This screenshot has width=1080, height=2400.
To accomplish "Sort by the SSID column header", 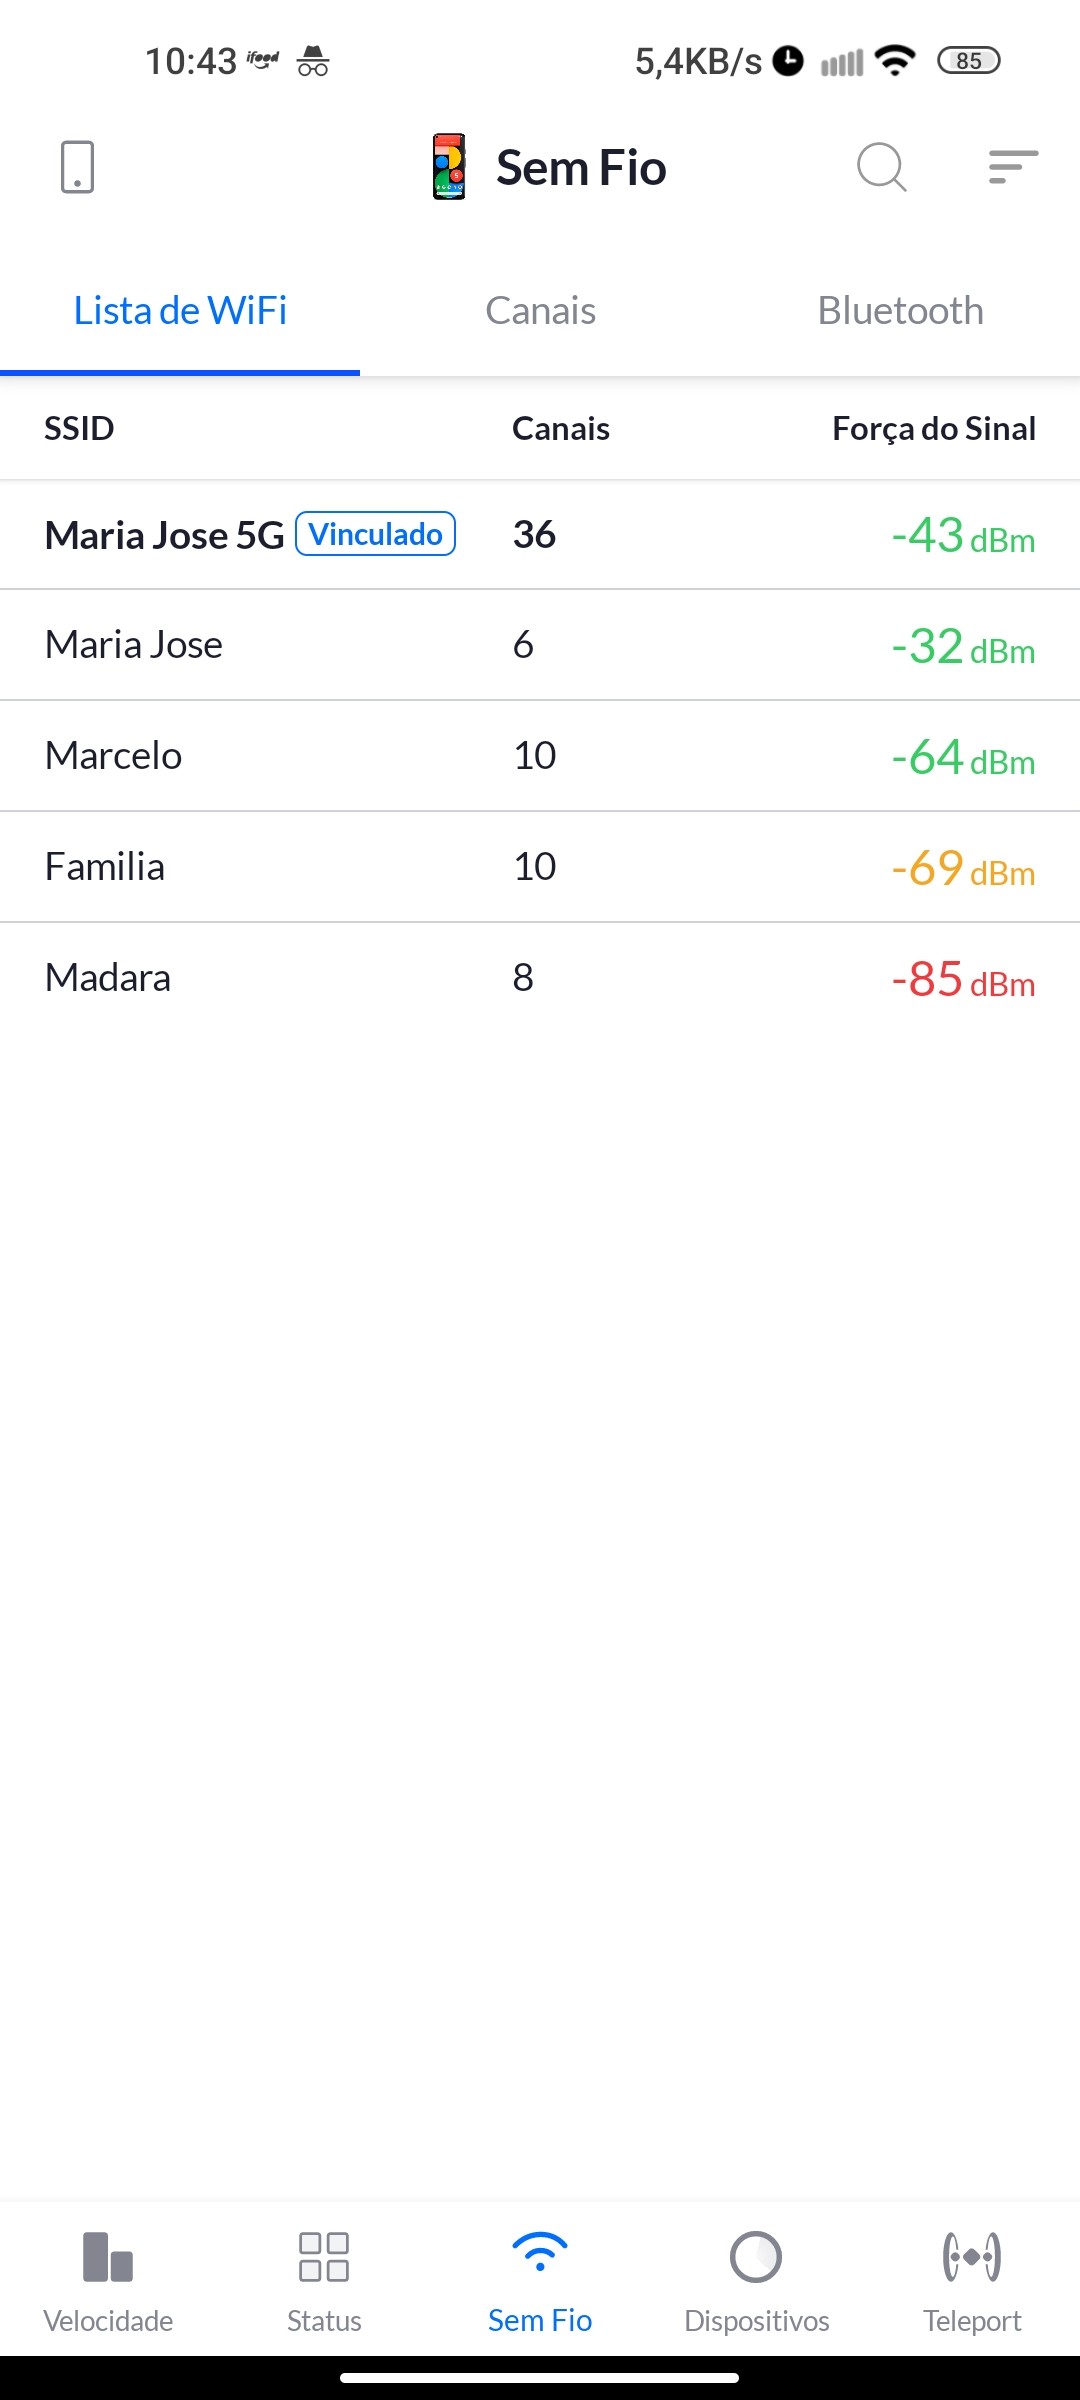I will coord(79,429).
